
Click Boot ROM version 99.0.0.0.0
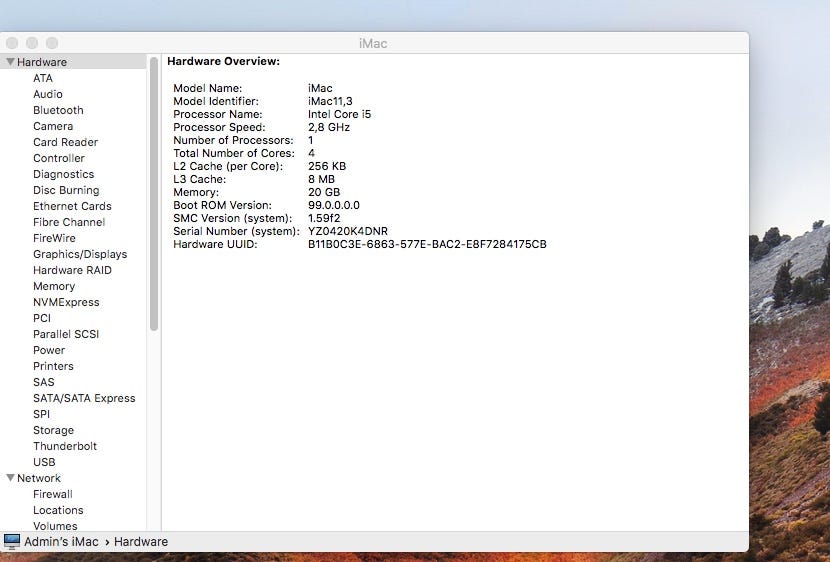[333, 205]
